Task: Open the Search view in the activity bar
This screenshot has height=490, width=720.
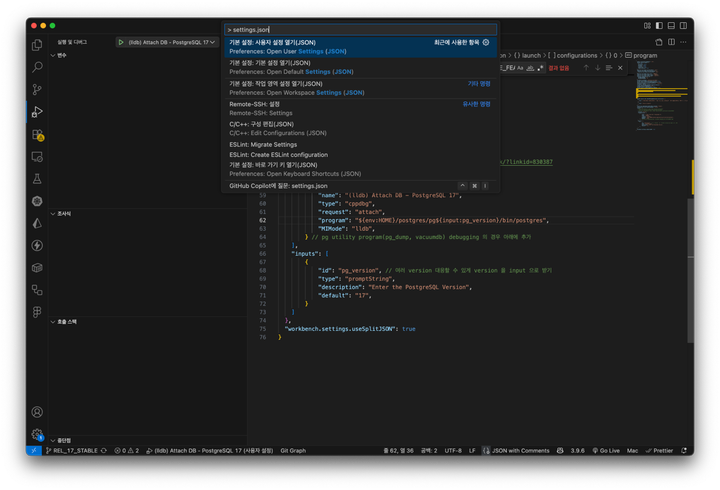Action: [37, 67]
